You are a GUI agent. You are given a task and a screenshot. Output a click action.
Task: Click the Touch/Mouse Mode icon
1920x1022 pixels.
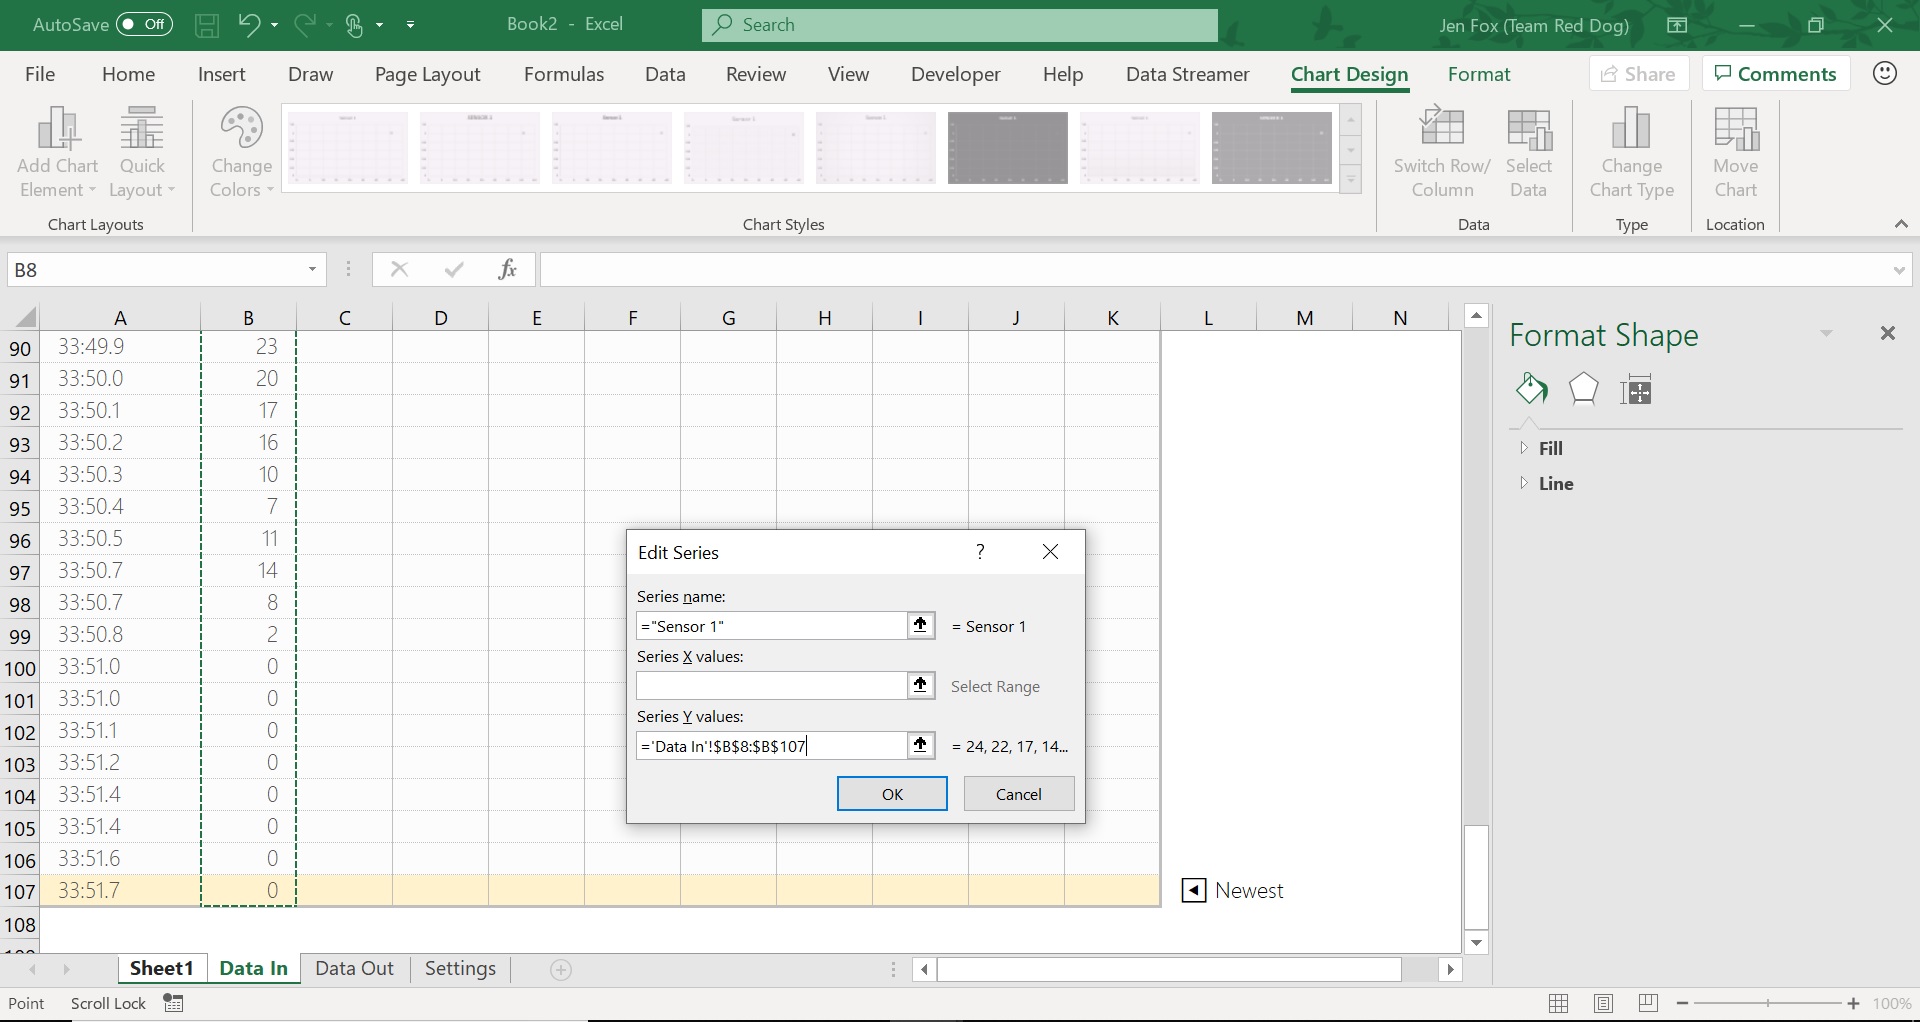354,25
